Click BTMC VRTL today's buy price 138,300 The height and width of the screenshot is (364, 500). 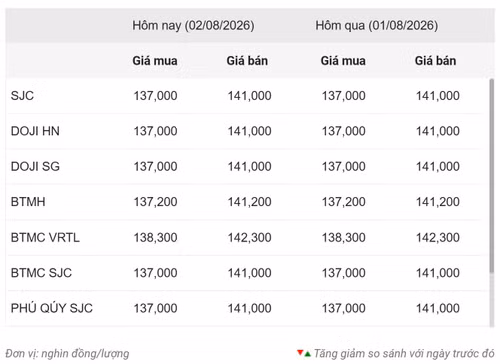[155, 238]
